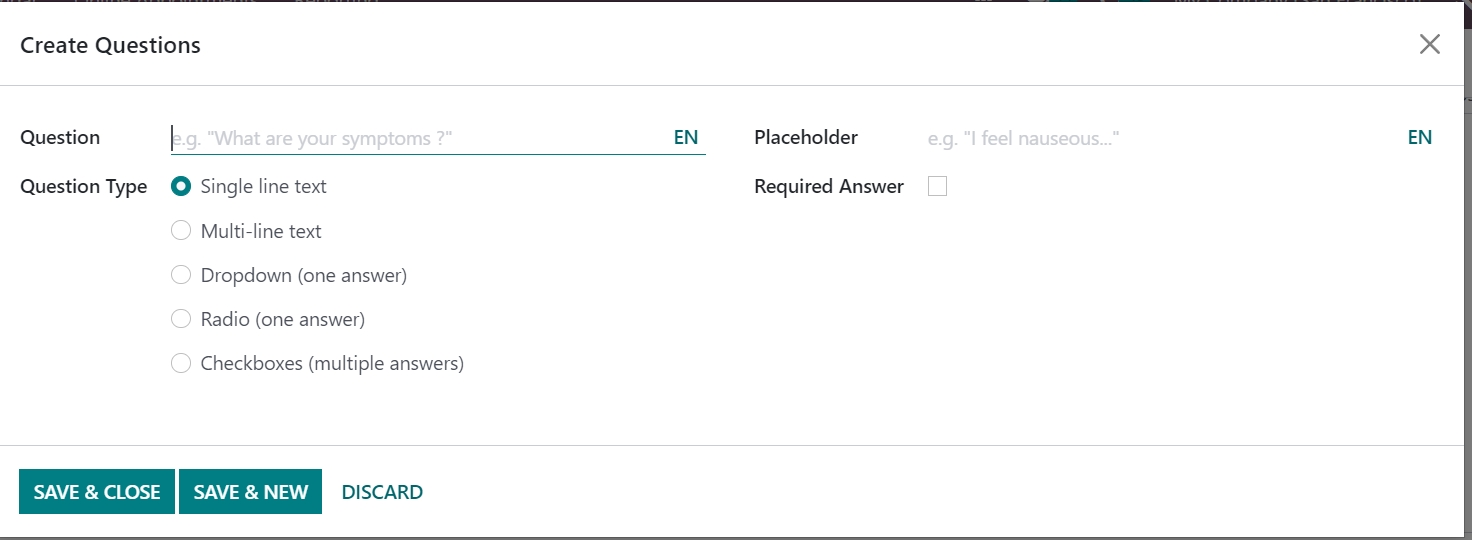
Task: Enable the Required Answer checkbox
Action: click(x=937, y=187)
